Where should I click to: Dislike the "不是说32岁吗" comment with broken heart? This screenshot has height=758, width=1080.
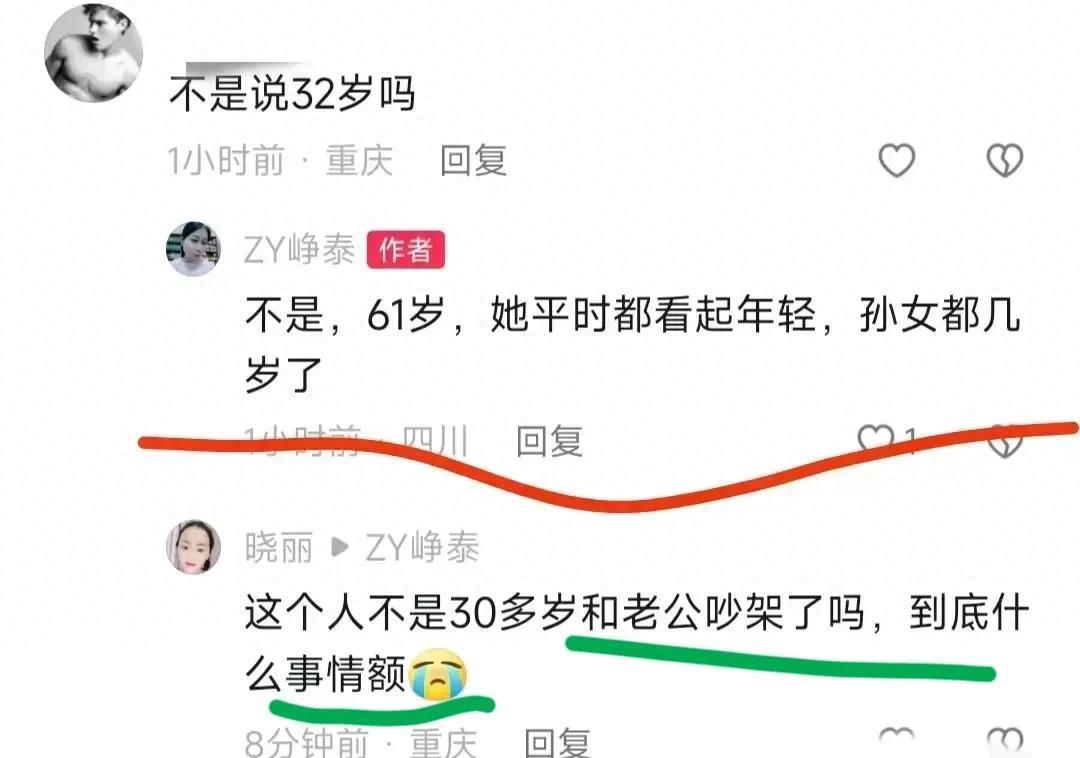1005,160
